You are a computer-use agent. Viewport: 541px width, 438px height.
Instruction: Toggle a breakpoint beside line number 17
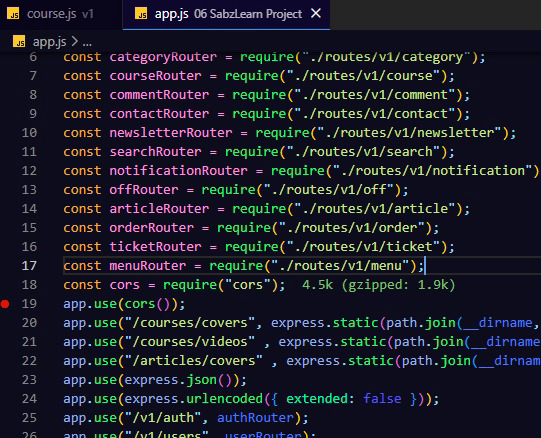pos(5,266)
